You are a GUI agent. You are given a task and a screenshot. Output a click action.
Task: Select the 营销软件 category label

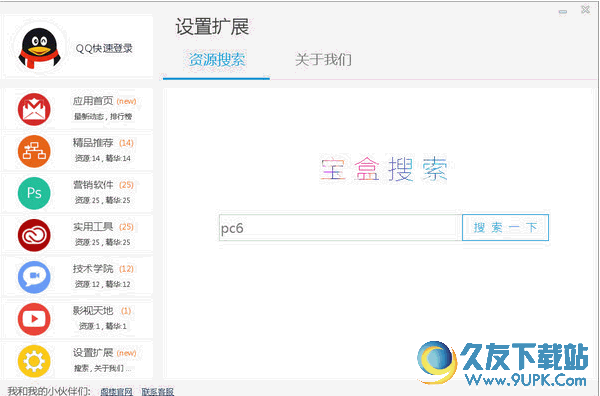(93, 185)
